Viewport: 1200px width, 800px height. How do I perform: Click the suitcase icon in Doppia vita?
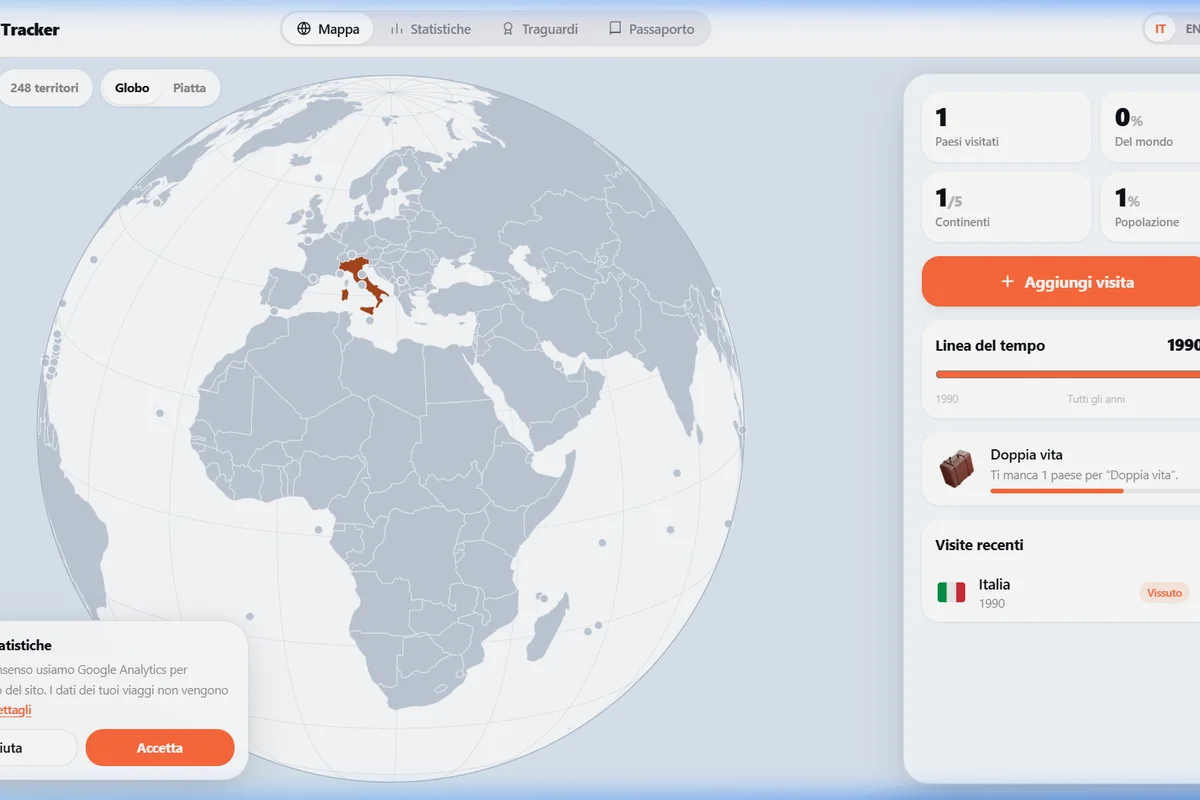pyautogui.click(x=957, y=468)
